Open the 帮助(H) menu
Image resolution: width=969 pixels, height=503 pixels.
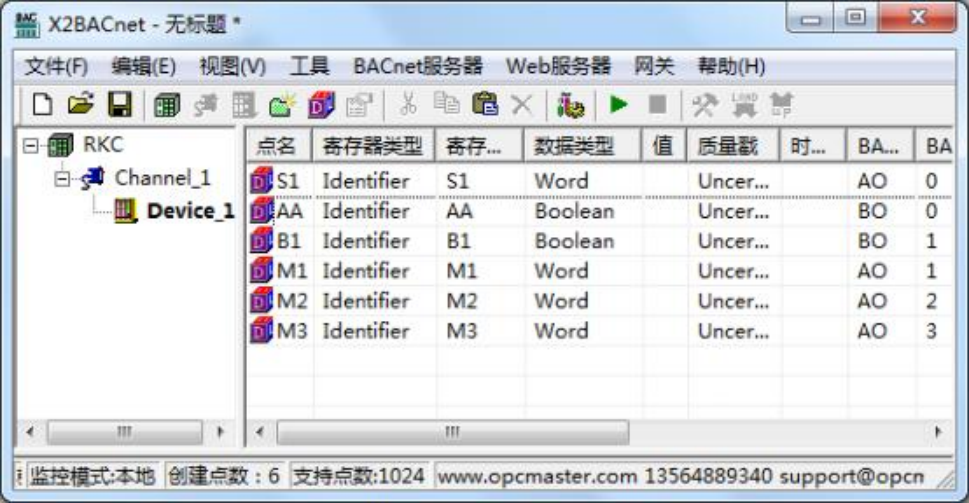(732, 66)
